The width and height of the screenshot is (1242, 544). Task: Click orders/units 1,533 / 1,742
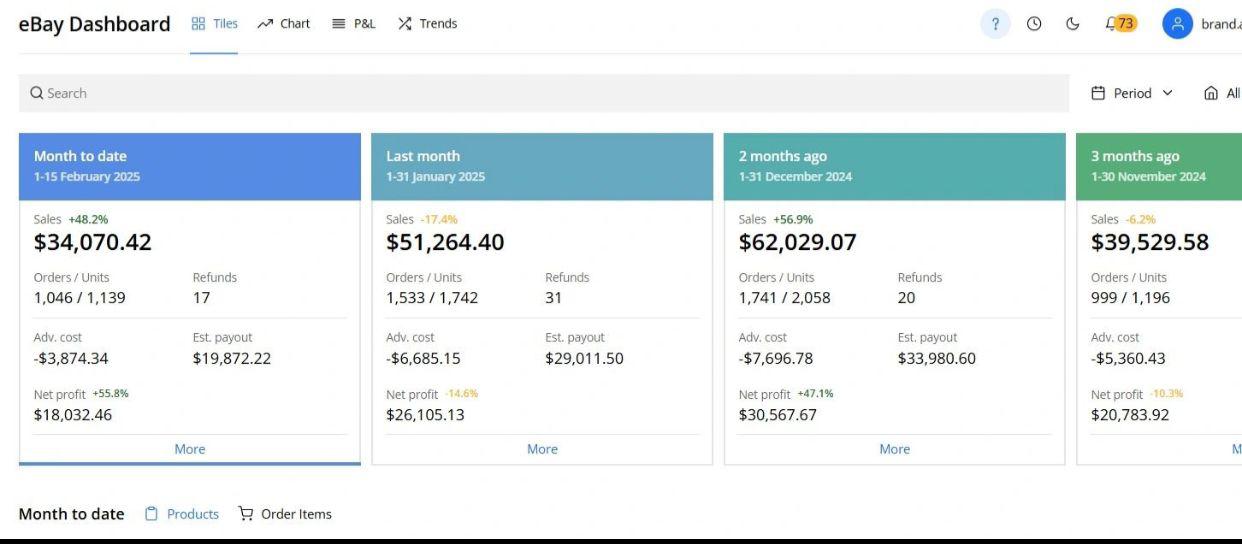click(432, 297)
